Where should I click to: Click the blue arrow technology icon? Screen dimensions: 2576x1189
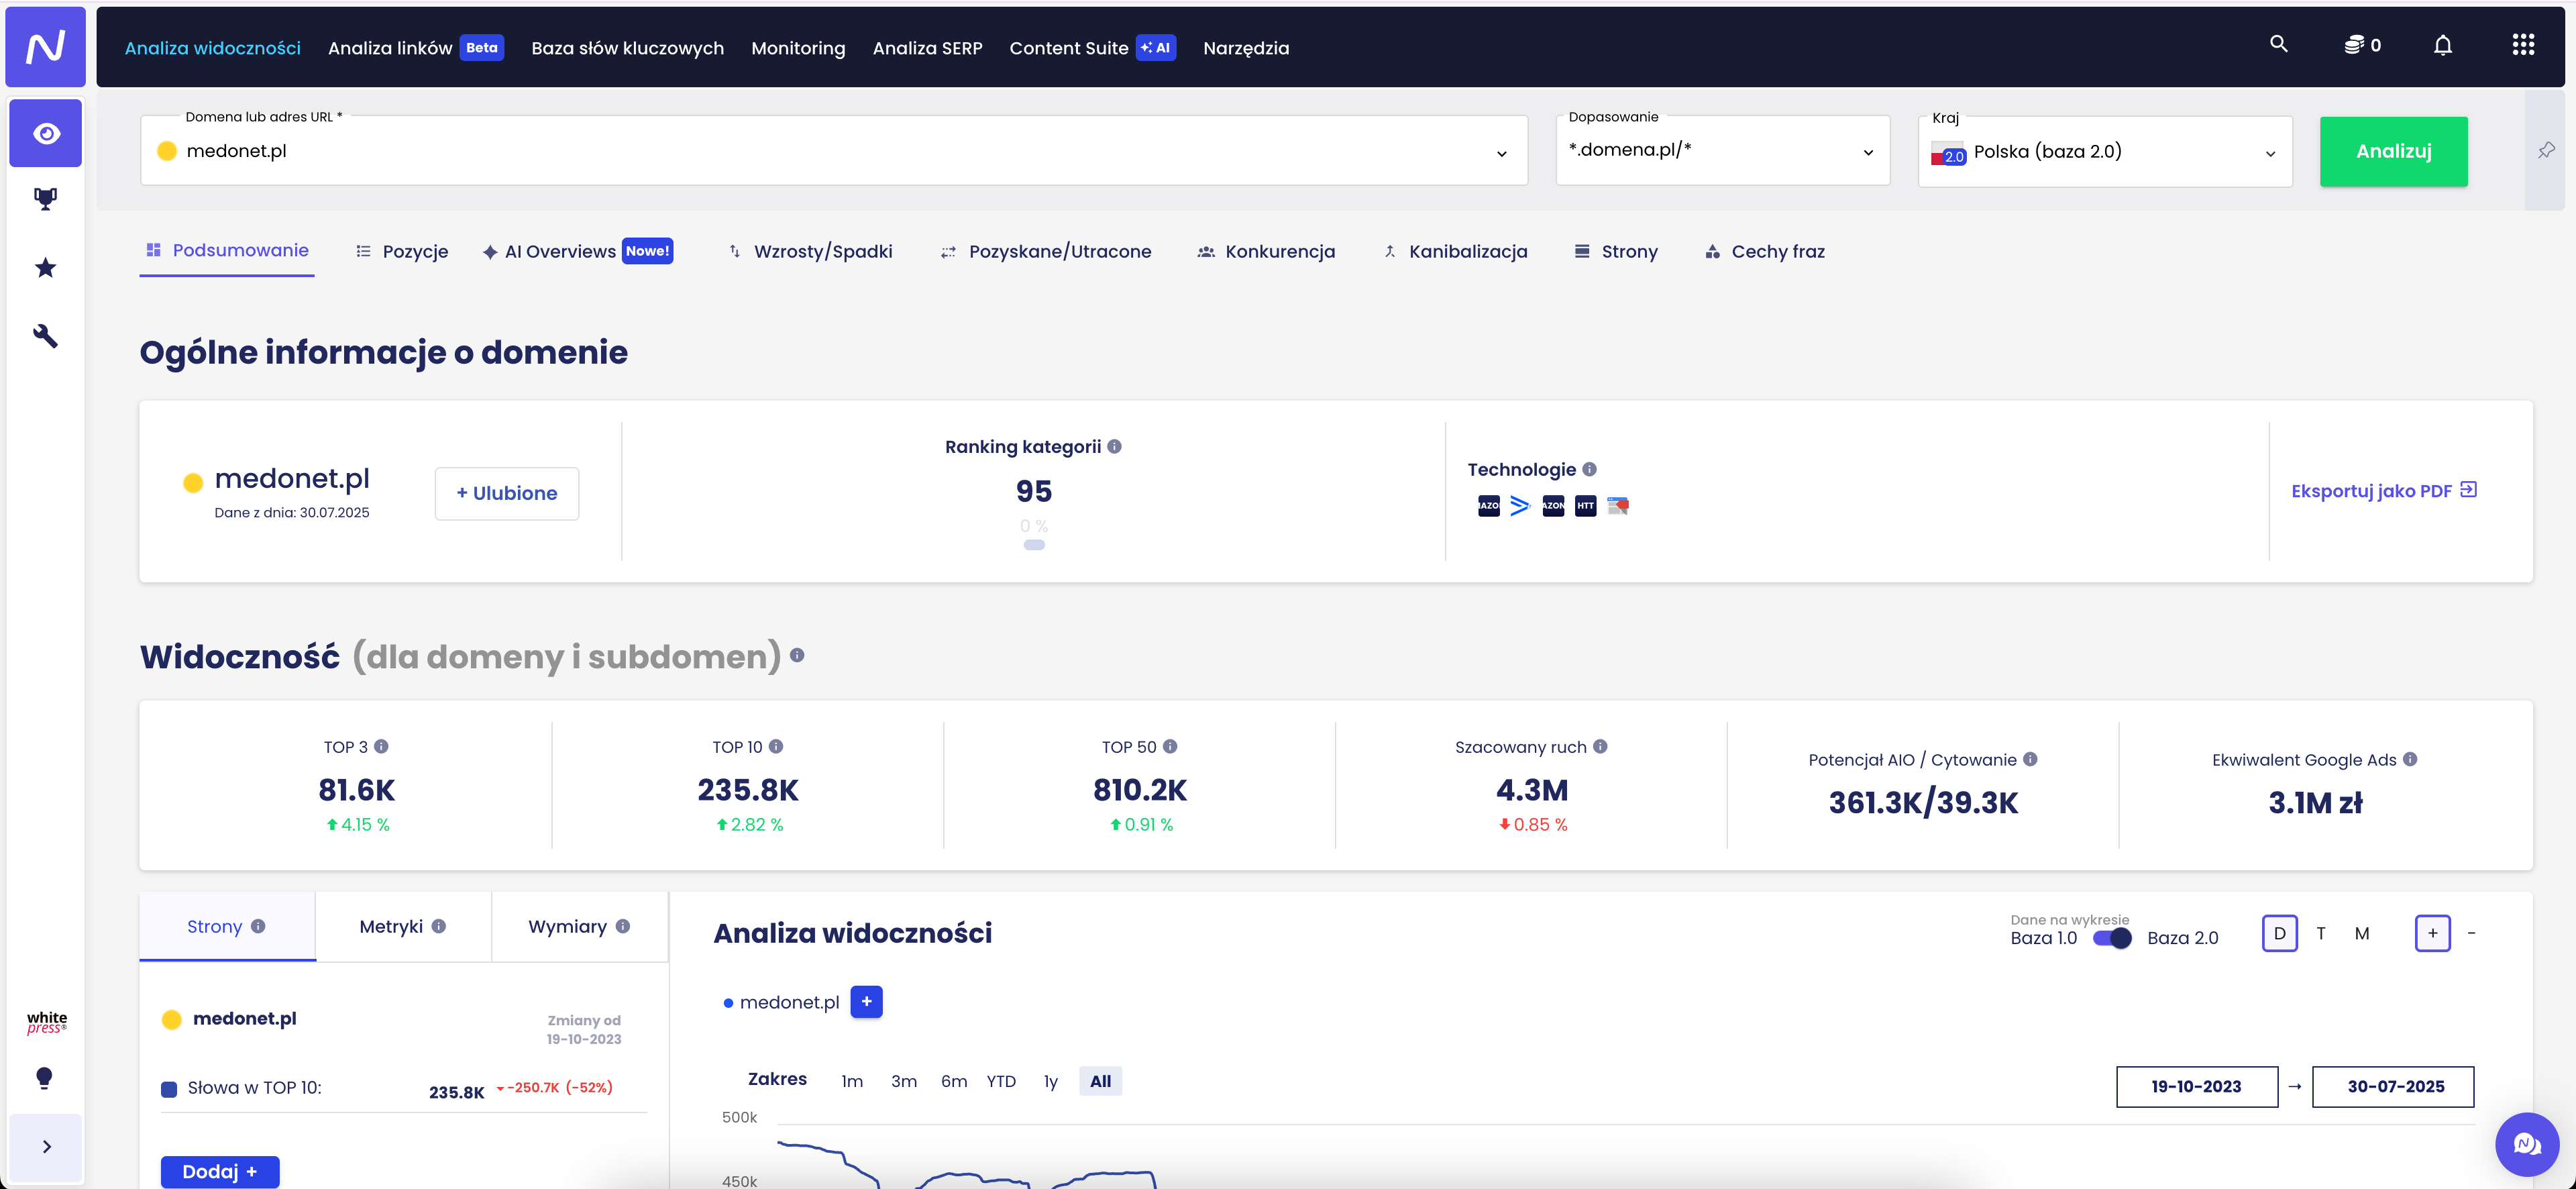(x=1520, y=506)
